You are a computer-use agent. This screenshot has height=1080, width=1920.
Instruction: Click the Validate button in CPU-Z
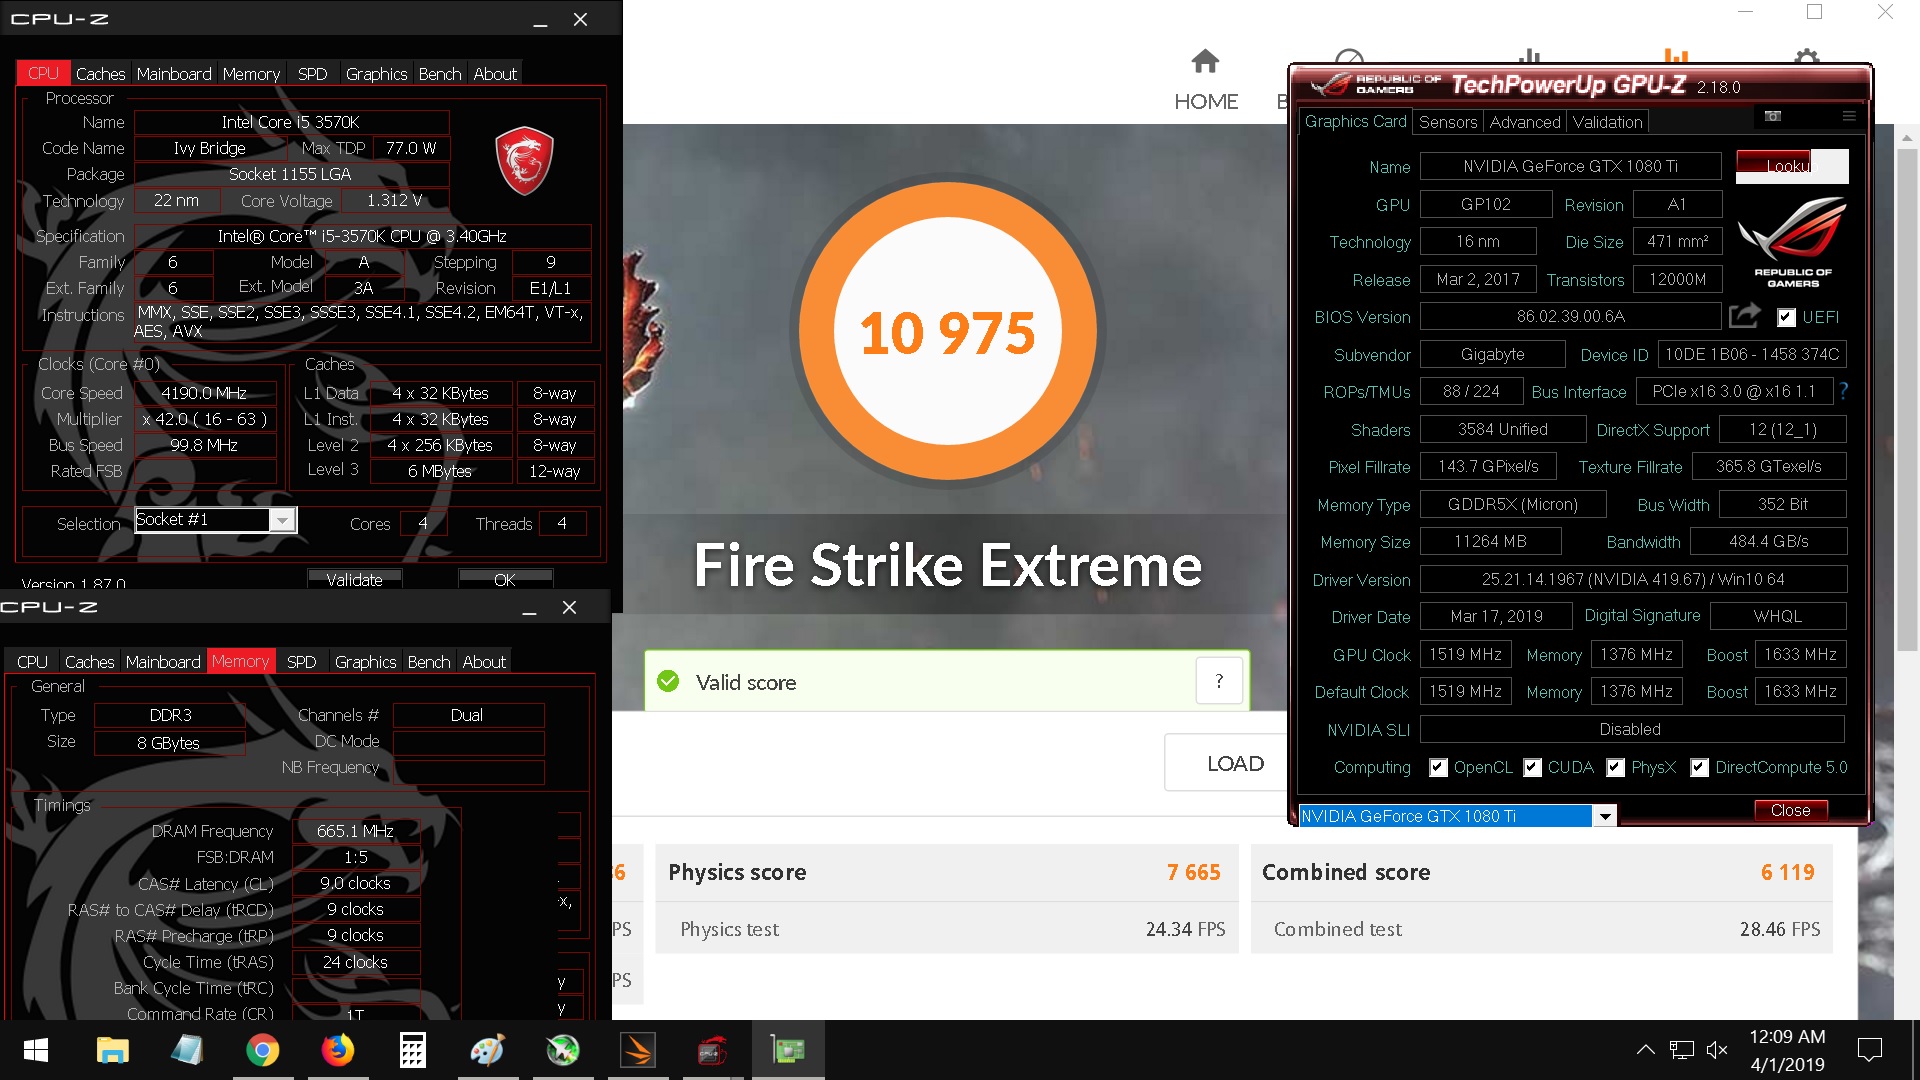point(354,579)
